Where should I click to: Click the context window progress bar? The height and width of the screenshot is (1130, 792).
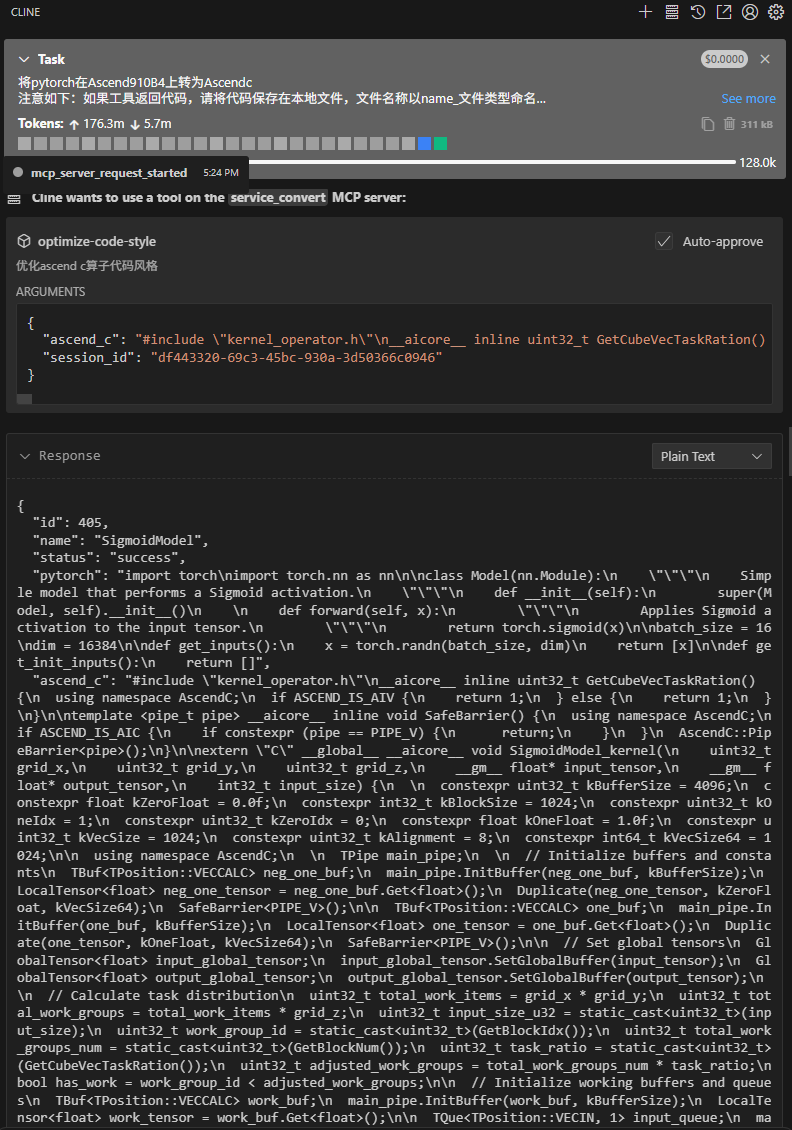490,162
